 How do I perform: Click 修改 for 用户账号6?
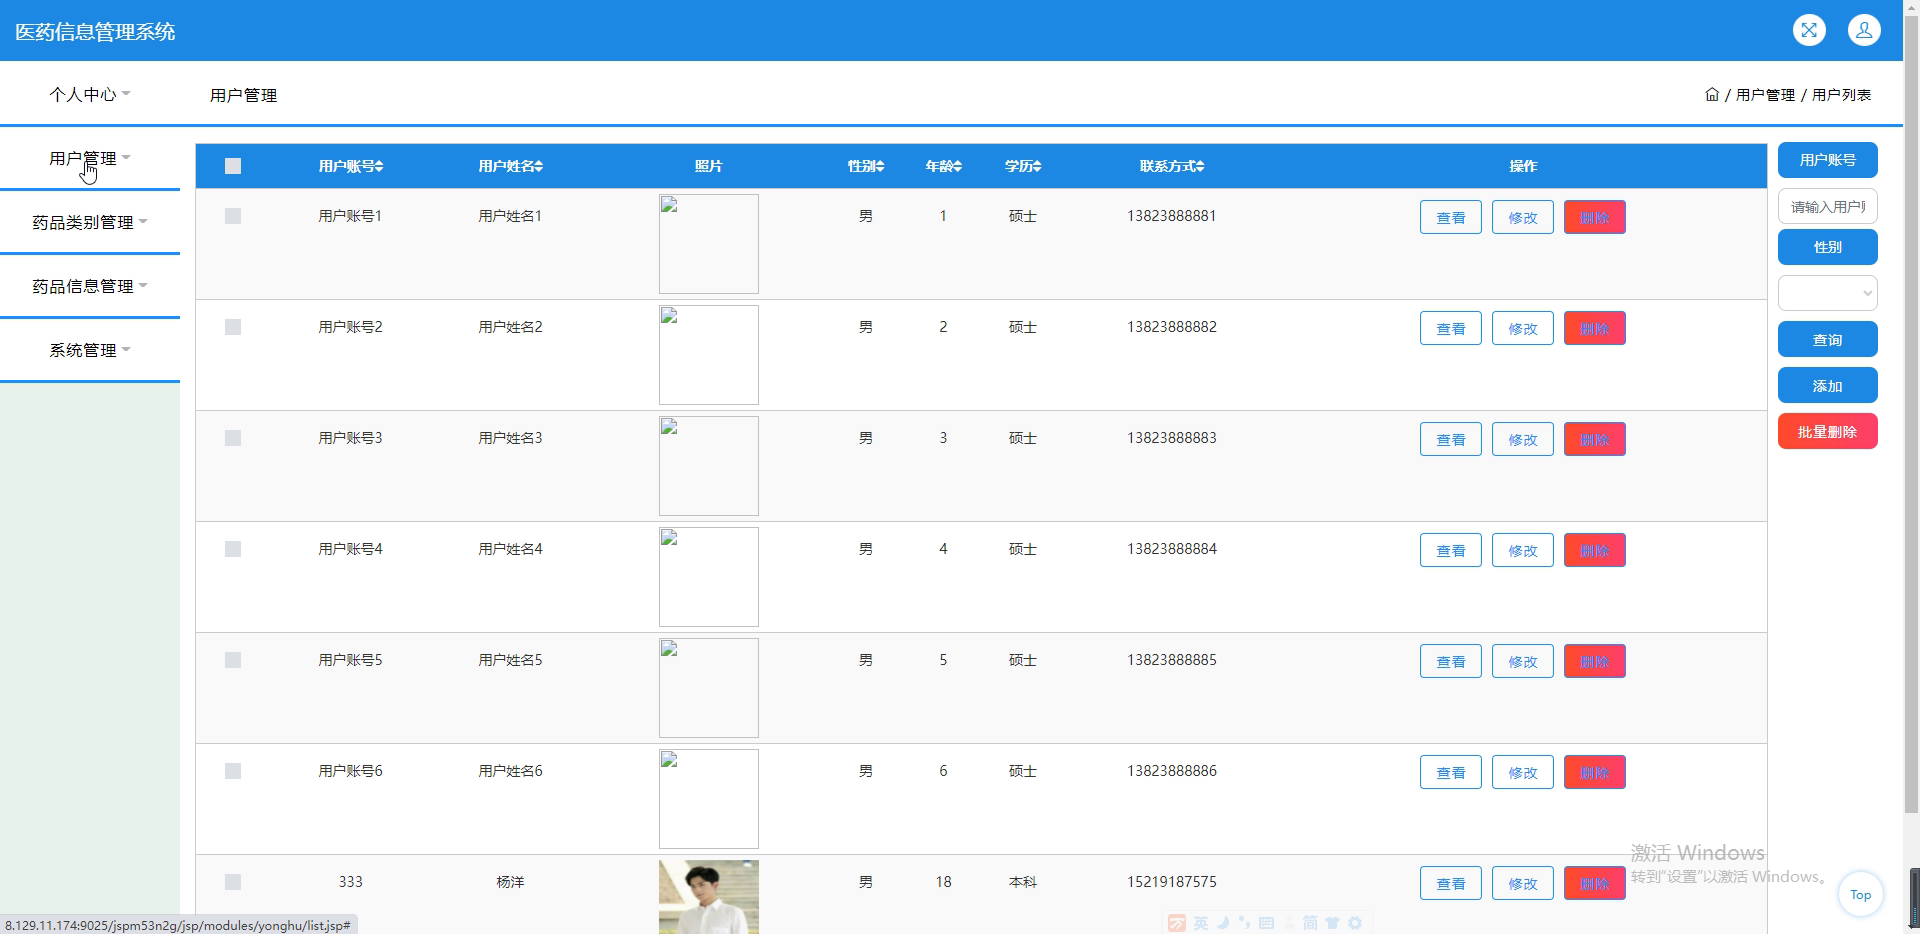[1523, 772]
